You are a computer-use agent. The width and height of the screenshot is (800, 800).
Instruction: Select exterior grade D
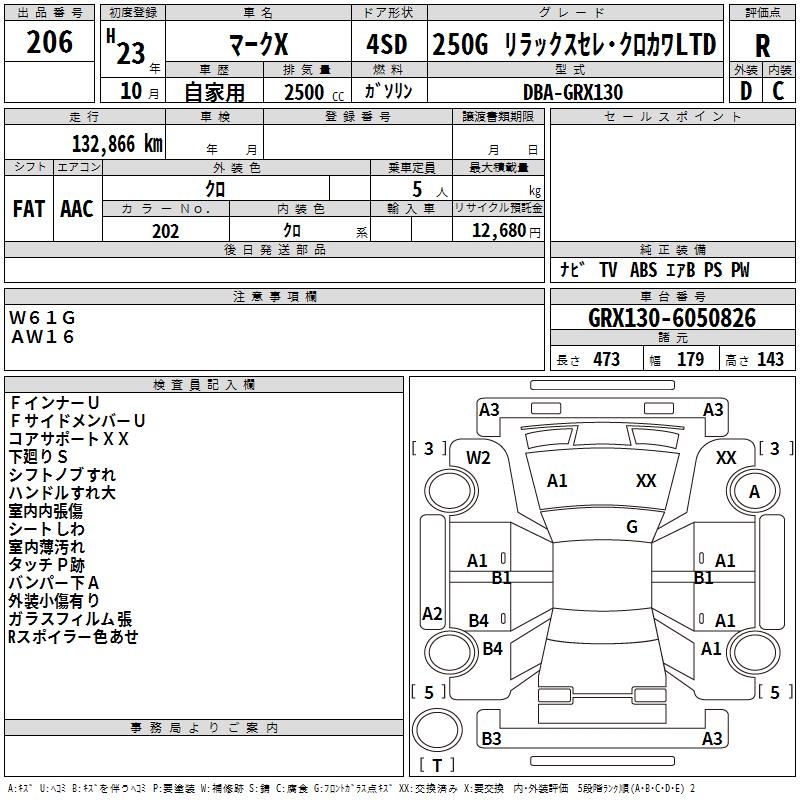click(x=745, y=91)
